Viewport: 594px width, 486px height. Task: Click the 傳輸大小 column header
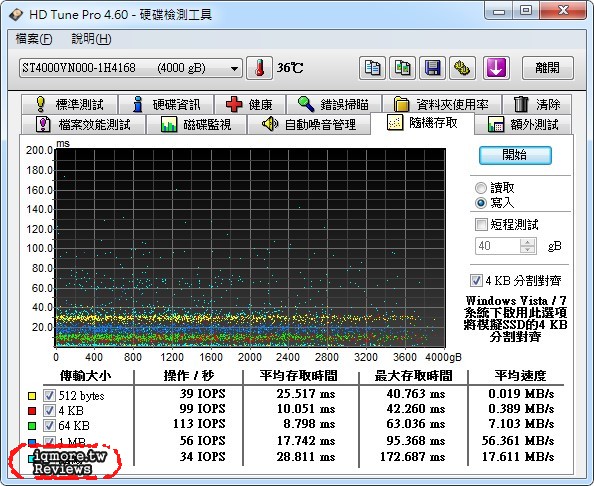point(86,376)
